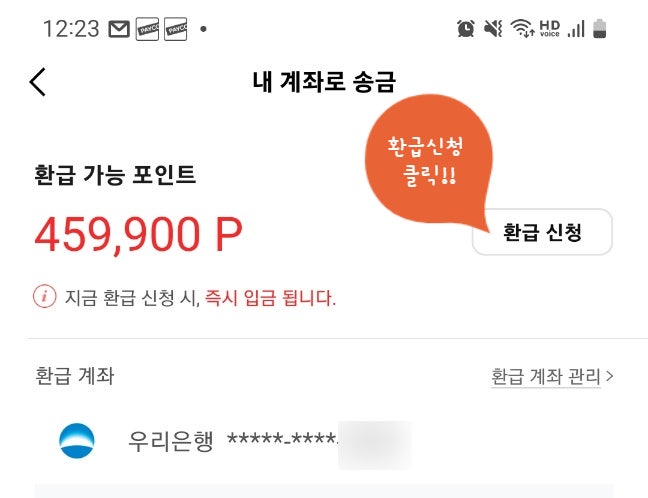Open 환급 계좌 관리 link
This screenshot has height=498, width=648.
545,377
